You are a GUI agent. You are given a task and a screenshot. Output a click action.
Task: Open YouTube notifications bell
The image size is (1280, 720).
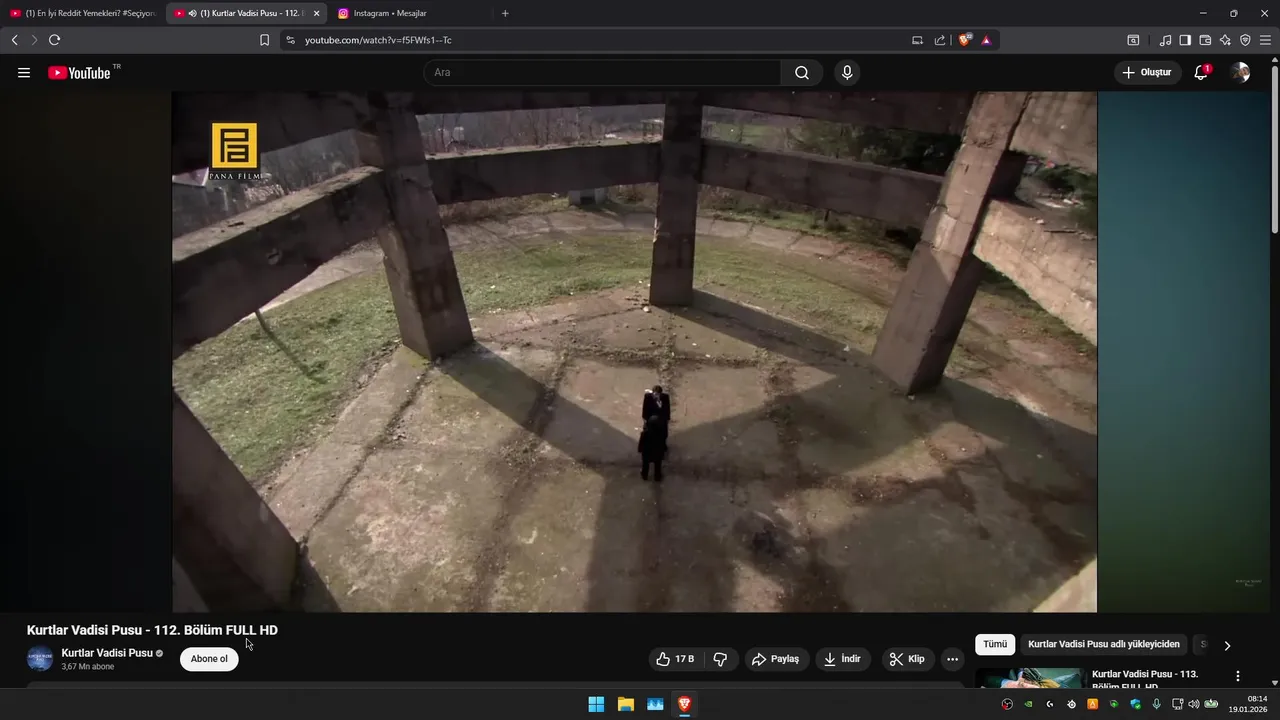(1201, 73)
